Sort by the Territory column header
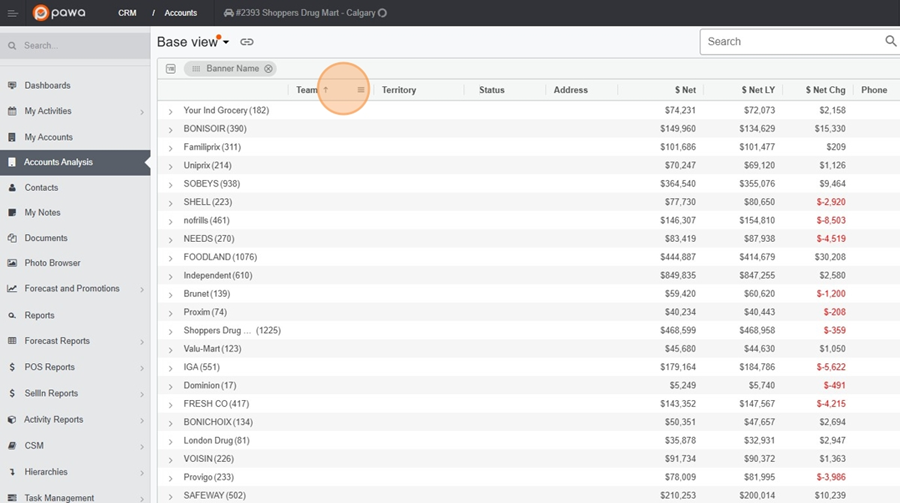The image size is (900, 503). [399, 90]
